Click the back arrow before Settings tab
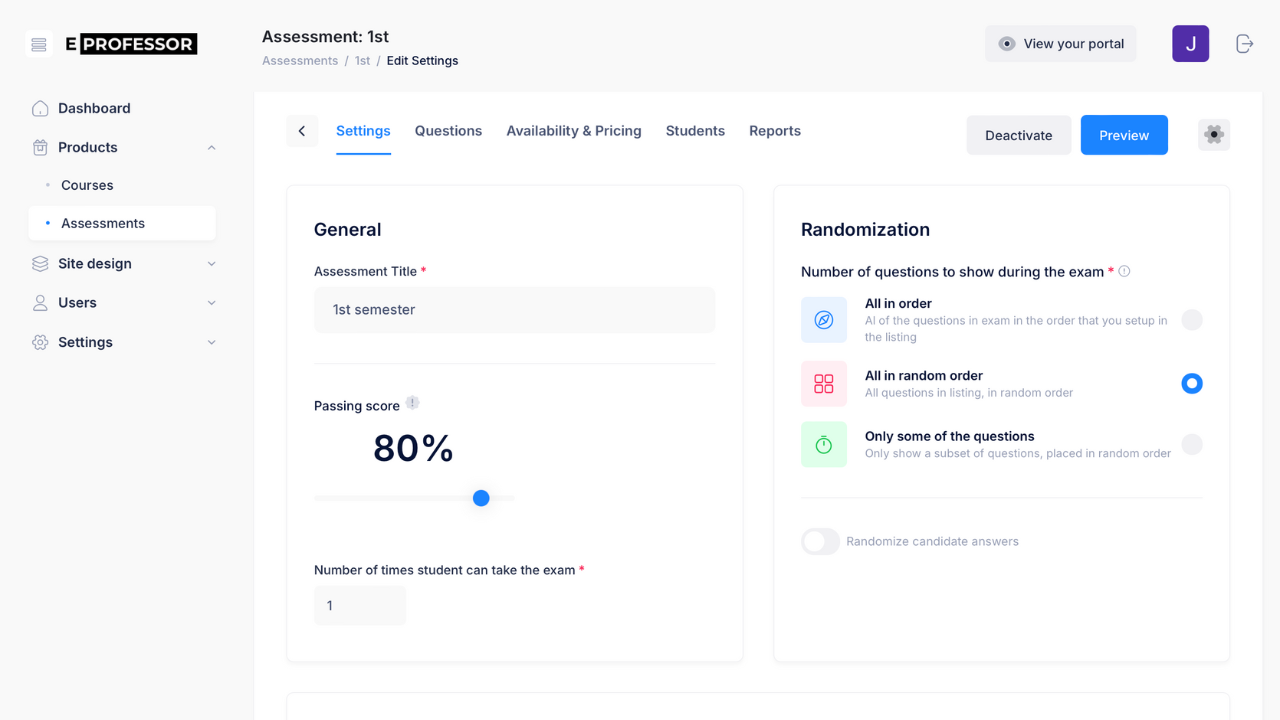The image size is (1280, 720). click(x=302, y=131)
